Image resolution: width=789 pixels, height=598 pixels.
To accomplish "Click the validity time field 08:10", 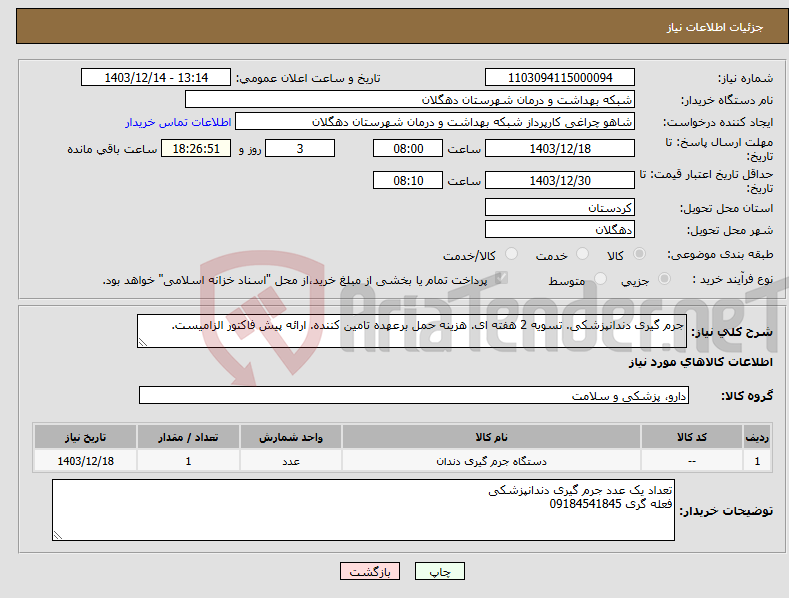I will [x=408, y=180].
